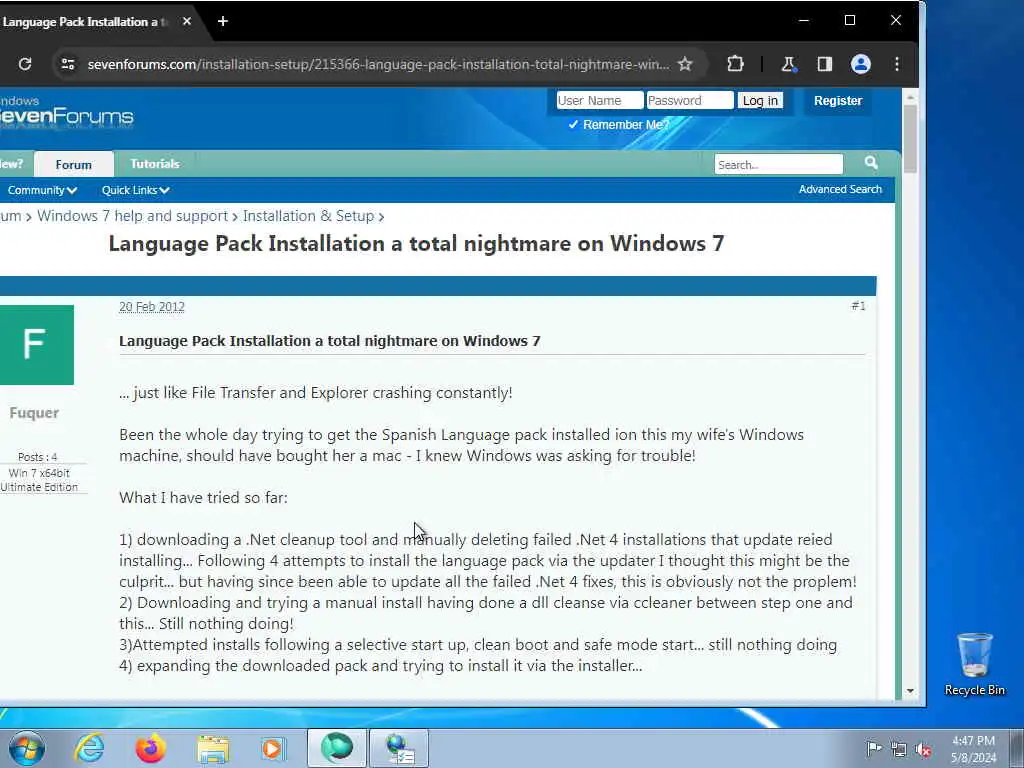Viewport: 1024px width, 768px height.
Task: Click the vertical scrollbar thumb
Action: [910, 139]
